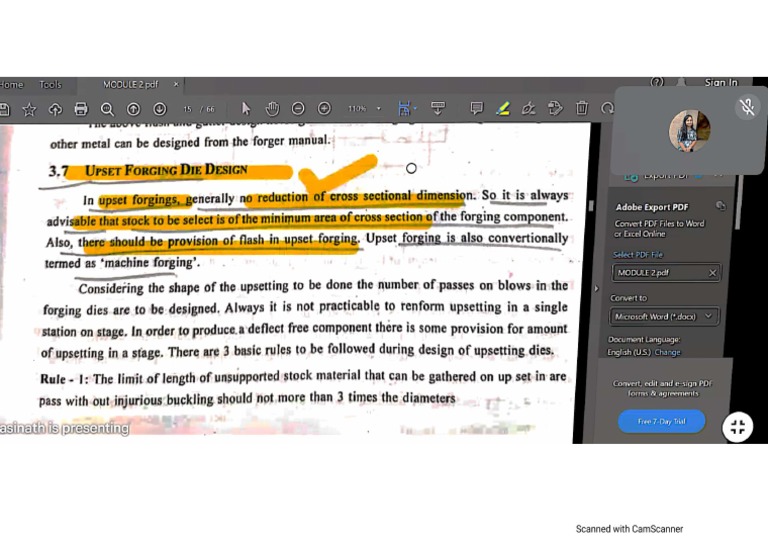Open the Microsoft Word (*.docx) dropdown
This screenshot has width=768, height=543.
[664, 316]
